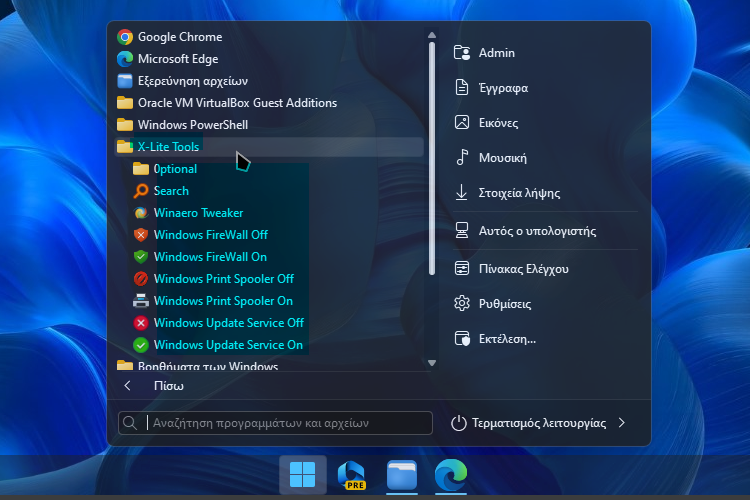Click the computer icon beside Αυτός ο υπολογιστής
The height and width of the screenshot is (500, 750).
coord(462,231)
